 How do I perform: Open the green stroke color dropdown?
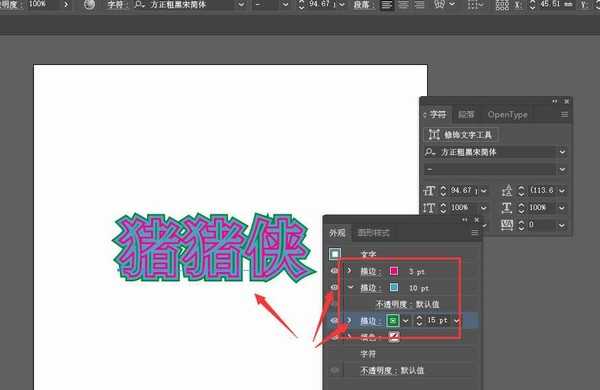[x=406, y=320]
